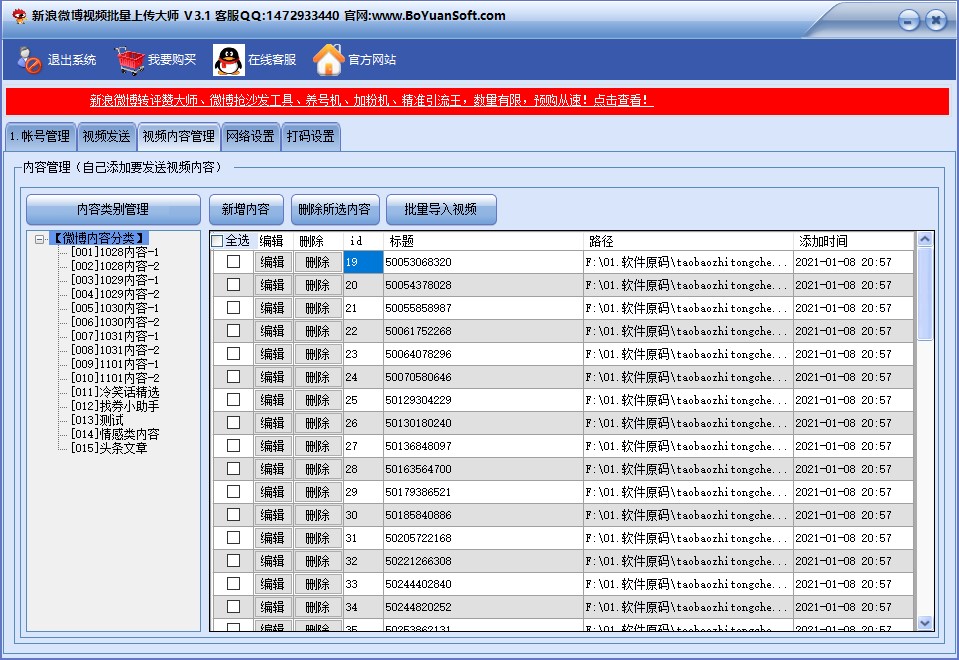Check the box for row id 33

(x=233, y=584)
